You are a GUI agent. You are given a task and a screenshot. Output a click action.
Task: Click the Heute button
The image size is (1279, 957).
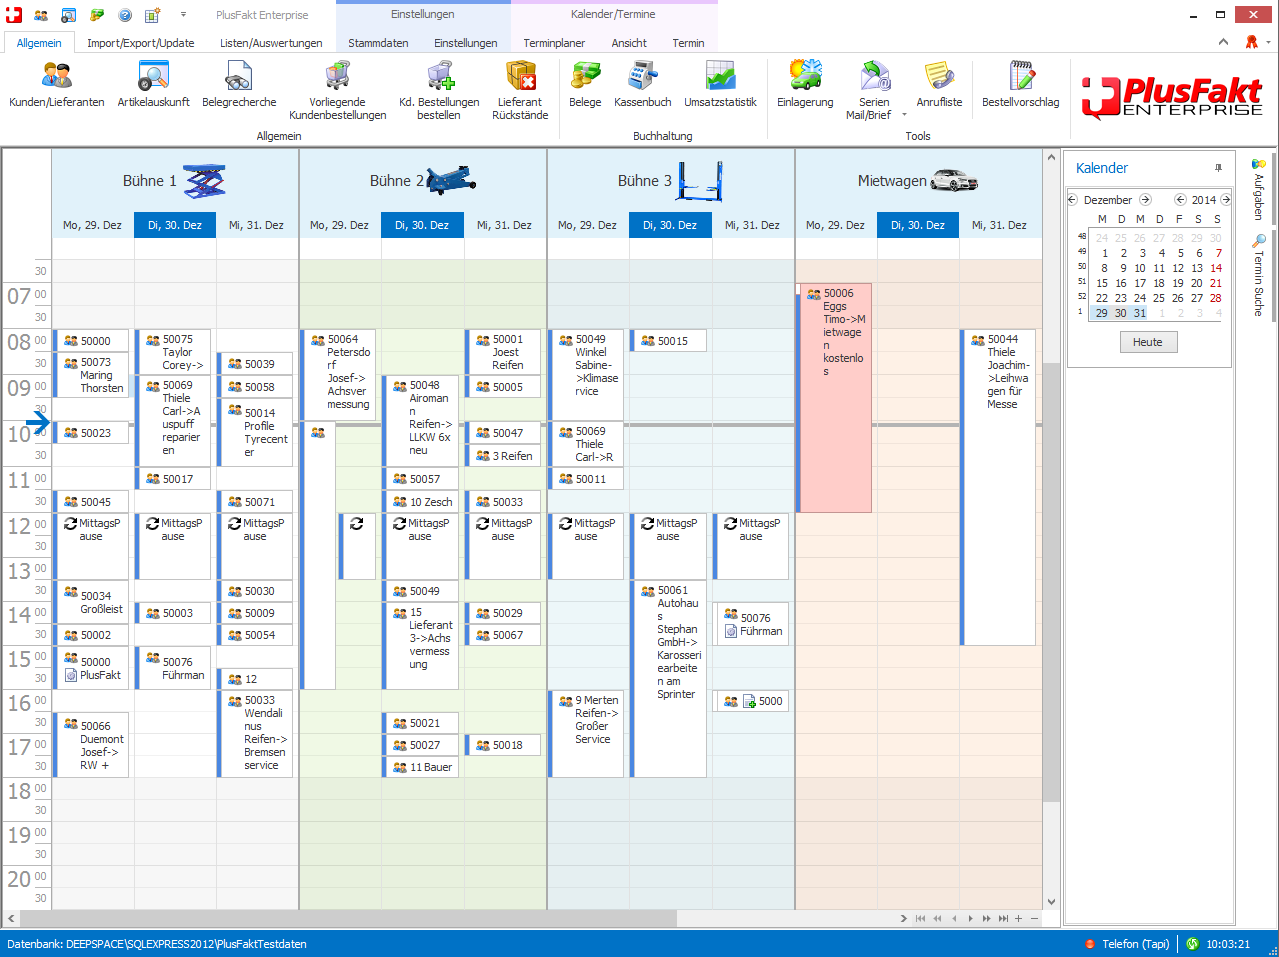1148,342
